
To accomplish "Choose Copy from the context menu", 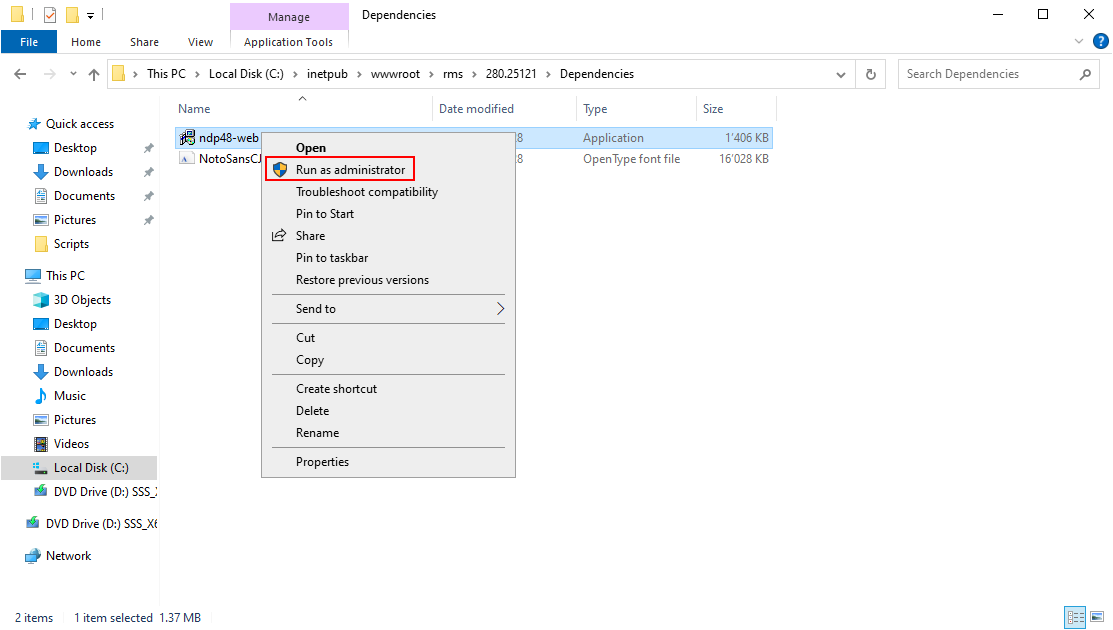I will pyautogui.click(x=388, y=360).
